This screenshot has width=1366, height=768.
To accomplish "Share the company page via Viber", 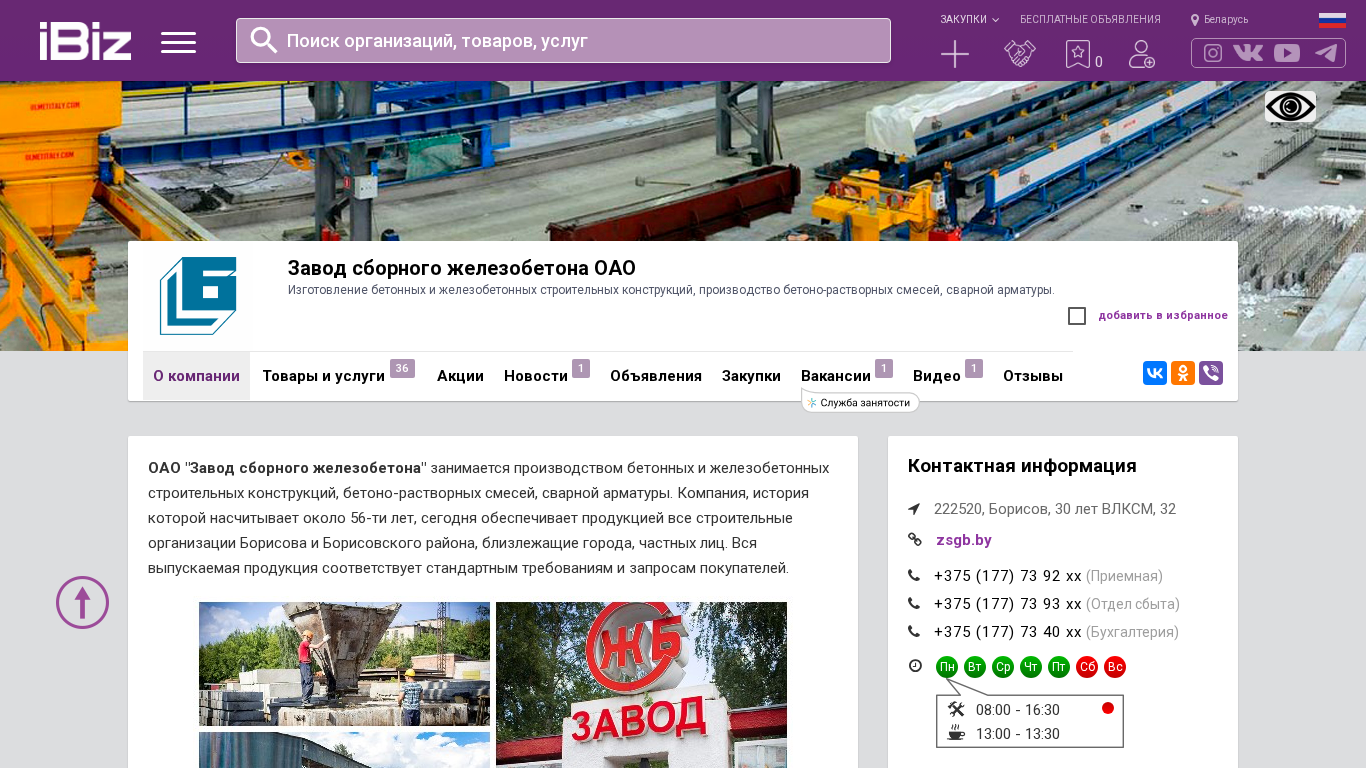I will (x=1211, y=373).
